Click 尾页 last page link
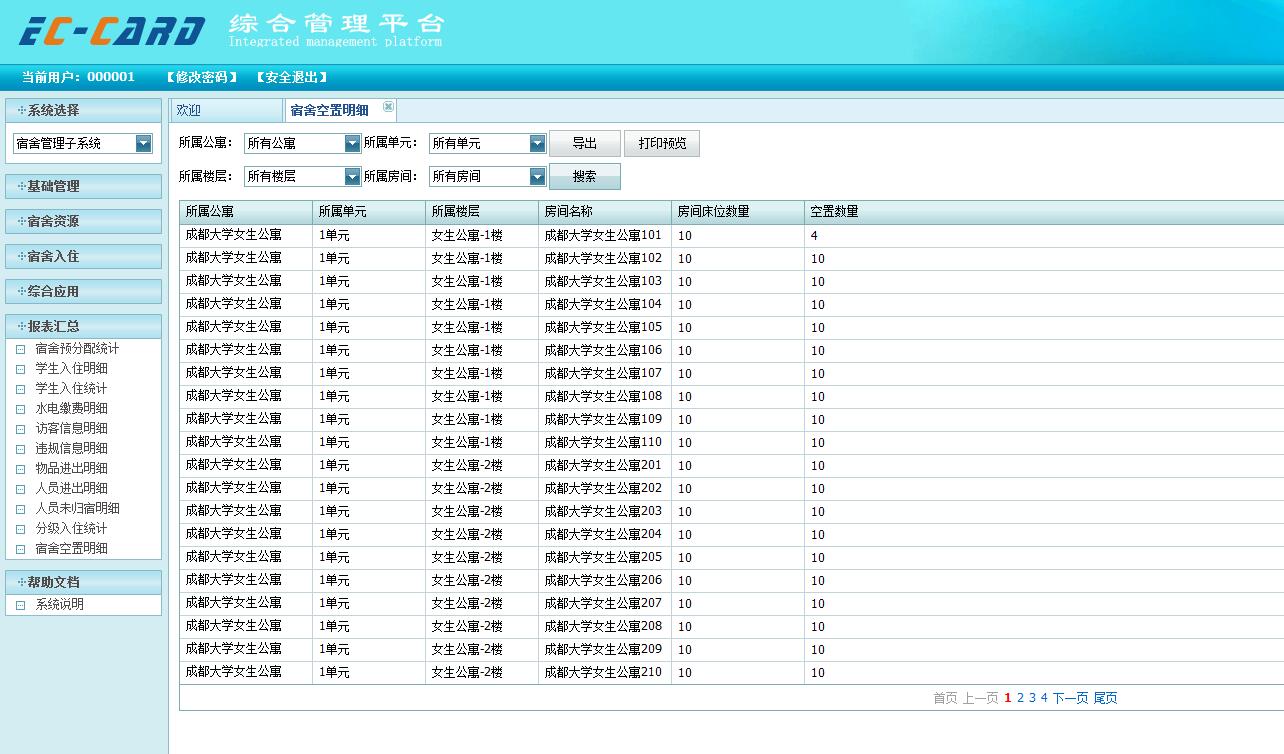This screenshot has width=1284, height=754. click(1105, 698)
